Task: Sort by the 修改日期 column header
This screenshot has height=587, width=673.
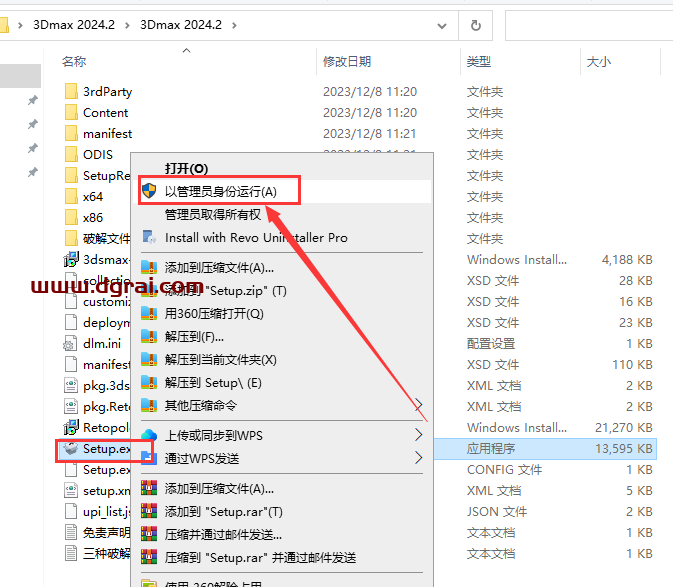Action: pyautogui.click(x=347, y=61)
